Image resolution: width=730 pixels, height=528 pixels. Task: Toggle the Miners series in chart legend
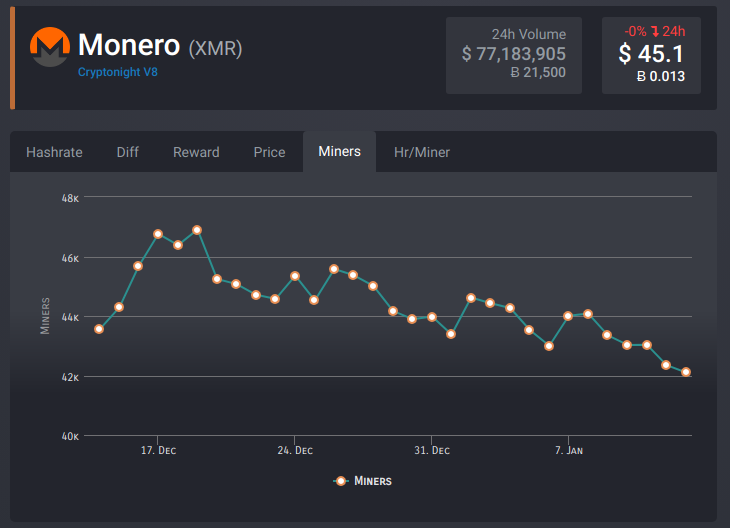pos(363,481)
